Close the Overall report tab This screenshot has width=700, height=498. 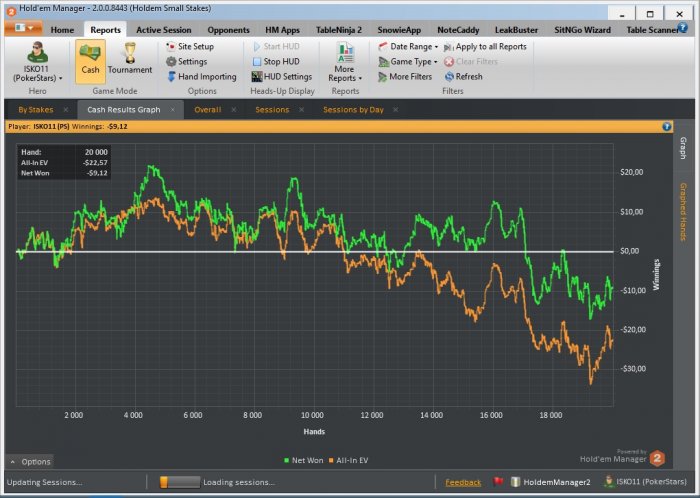[233, 110]
